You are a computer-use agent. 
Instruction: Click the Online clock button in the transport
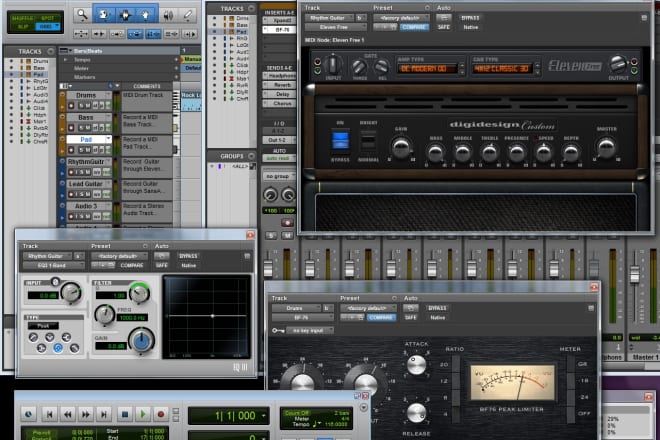click(x=29, y=414)
